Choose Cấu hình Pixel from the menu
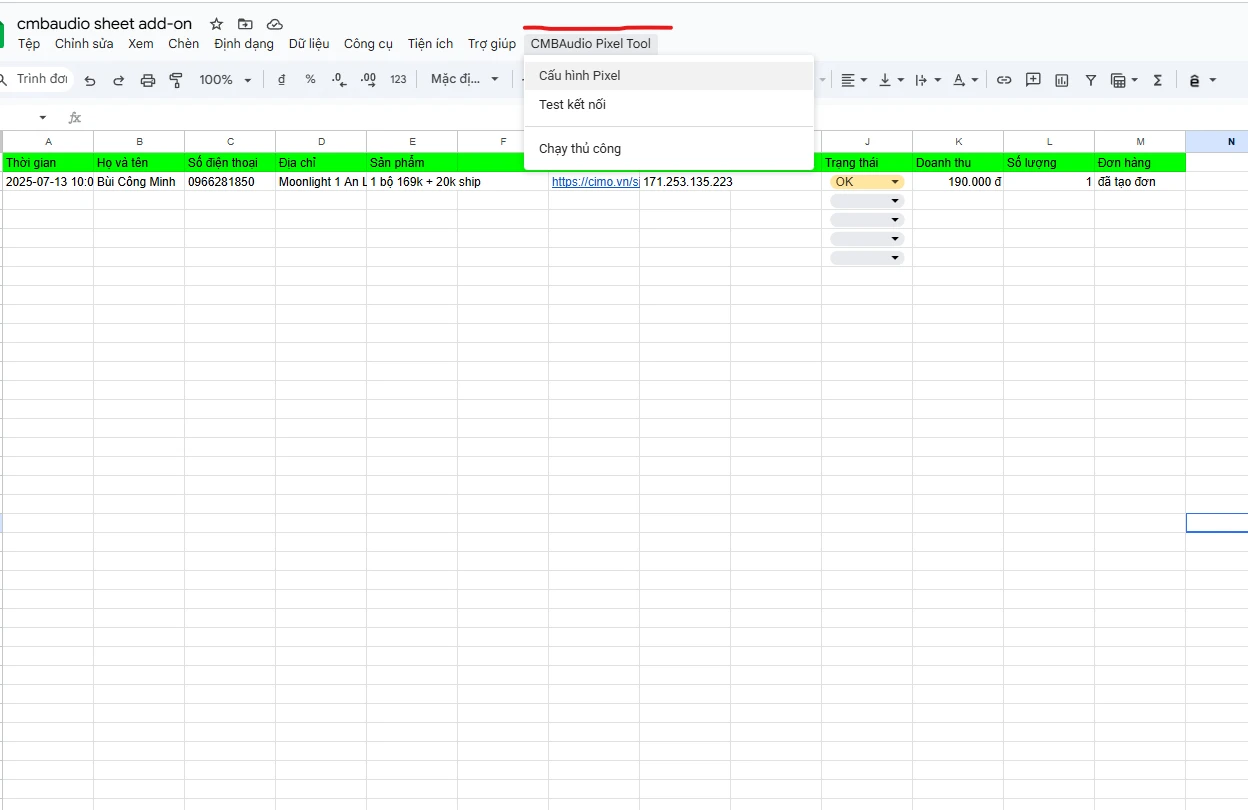 [580, 76]
